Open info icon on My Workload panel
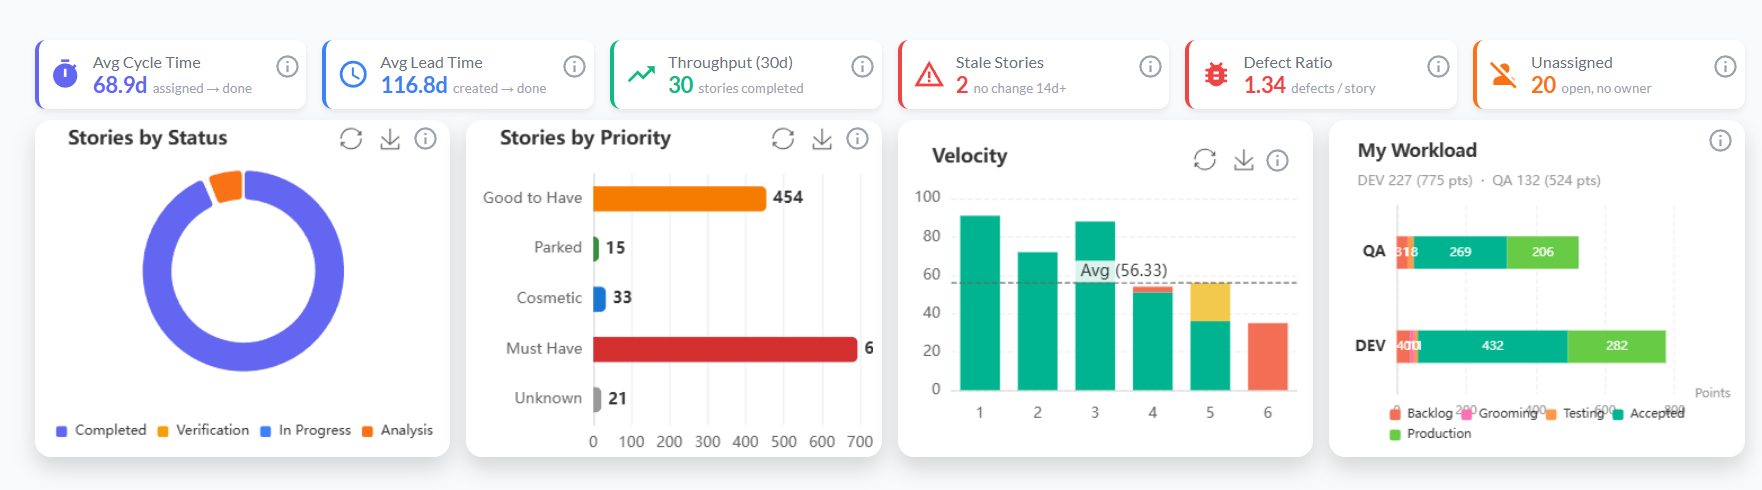 pyautogui.click(x=1720, y=140)
